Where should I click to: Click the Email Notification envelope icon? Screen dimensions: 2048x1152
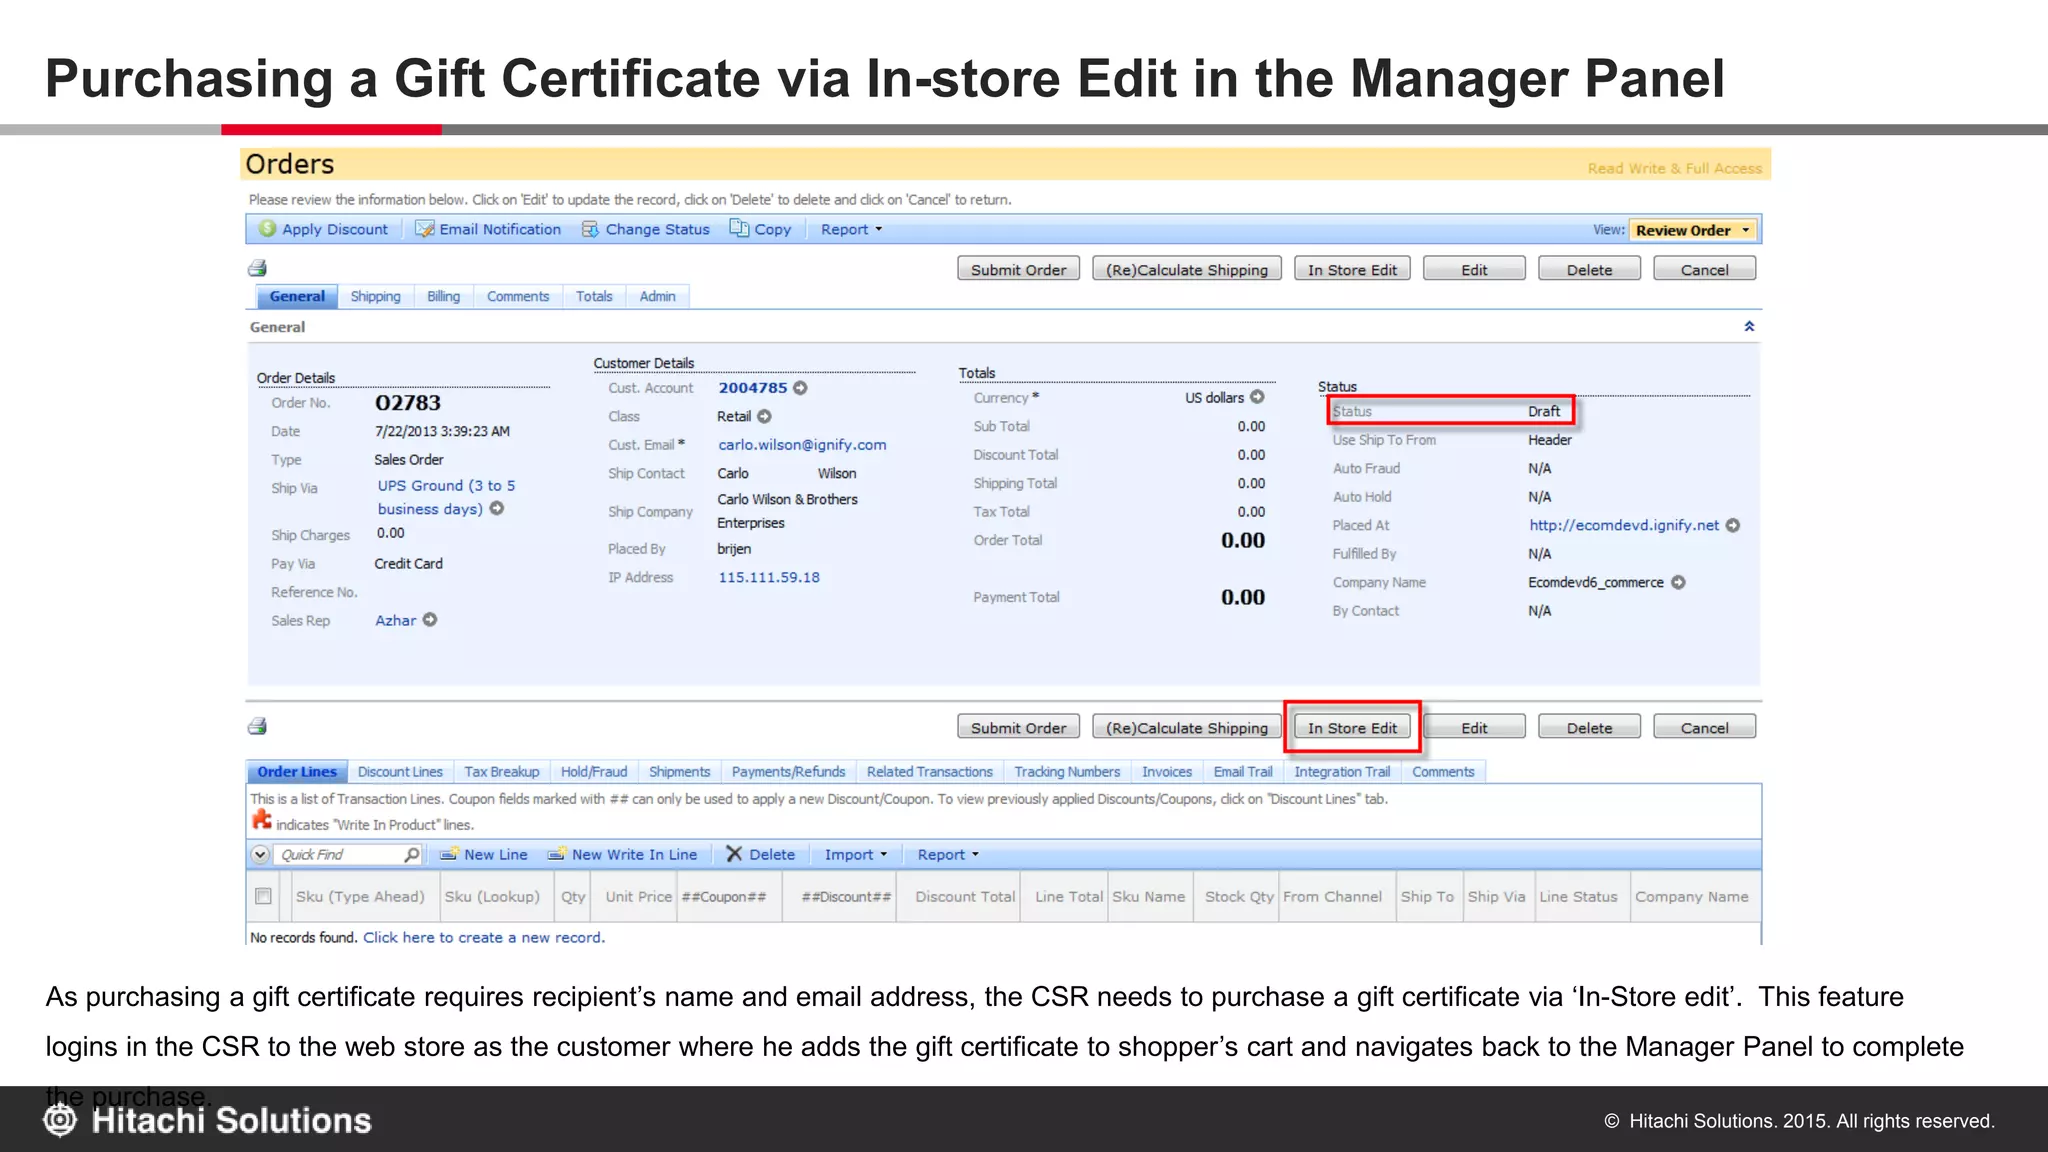(x=425, y=229)
